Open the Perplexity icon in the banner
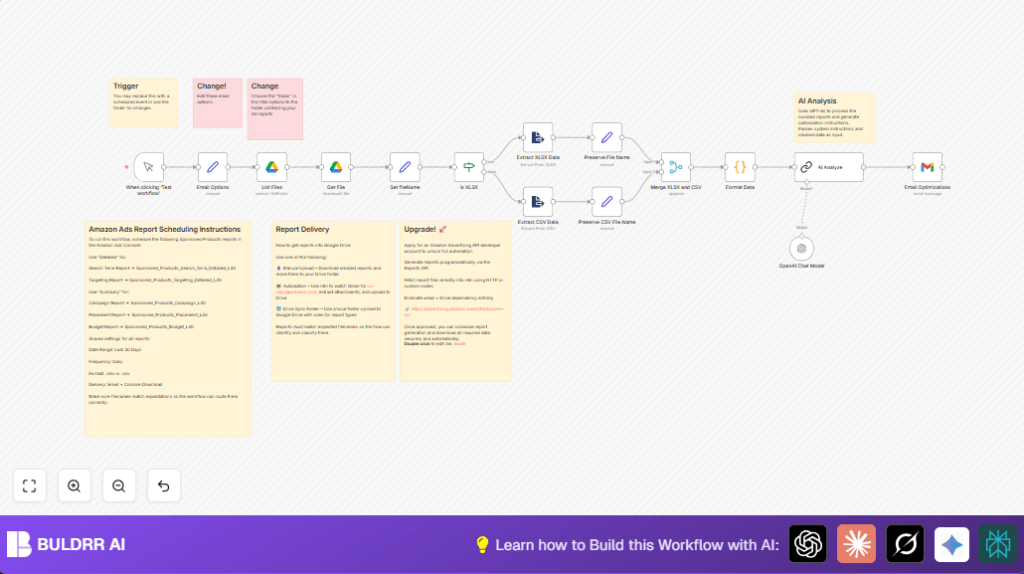 pos(997,543)
